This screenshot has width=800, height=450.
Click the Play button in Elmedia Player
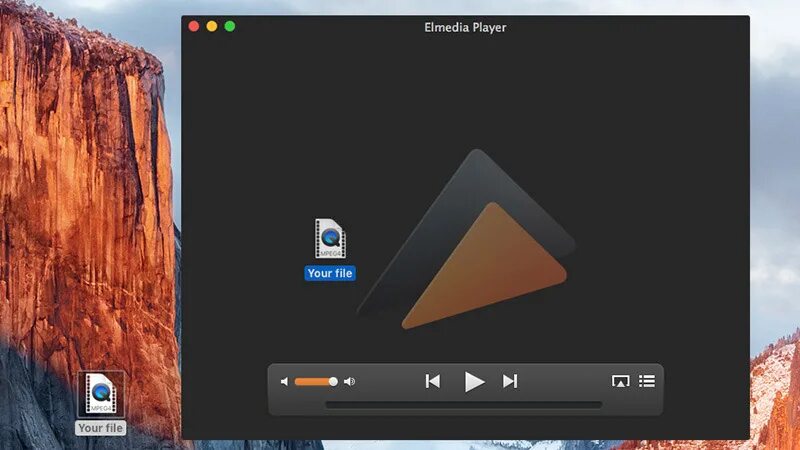pyautogui.click(x=474, y=382)
